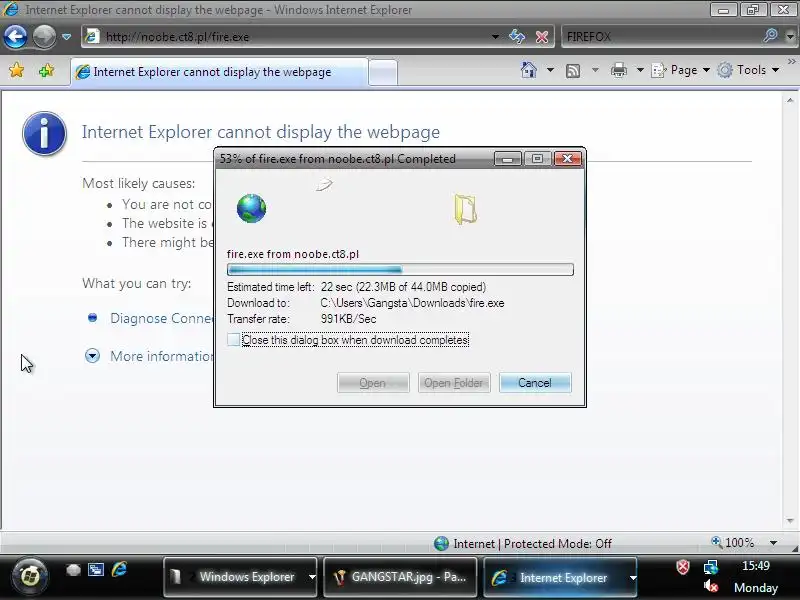Click the address bar with noobe.ct8.pl URL
The height and width of the screenshot is (600, 800).
(286, 37)
